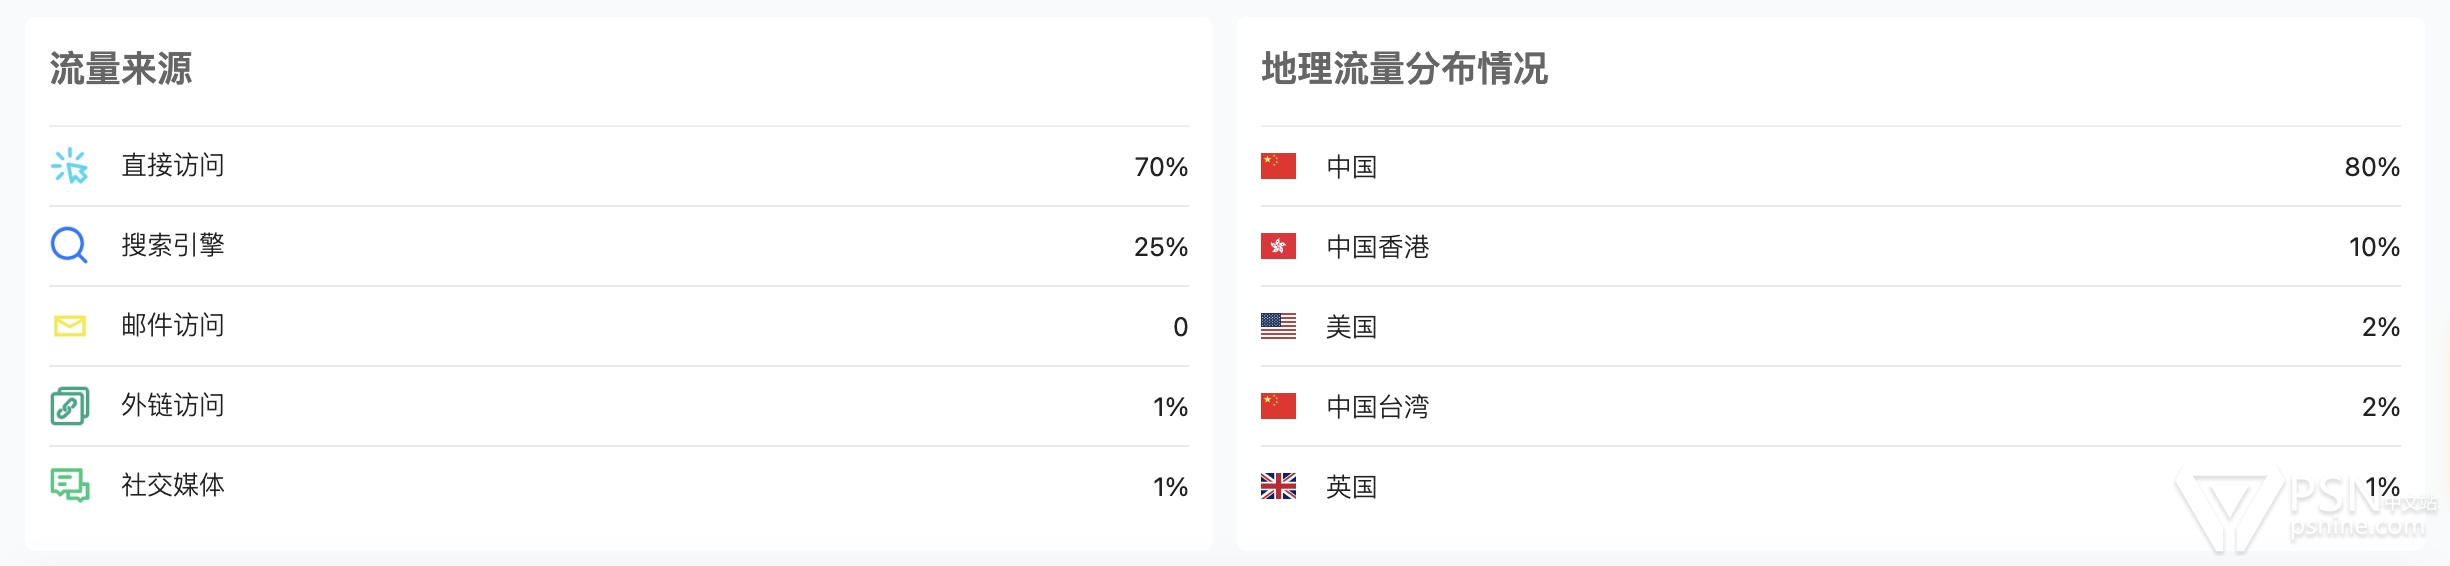Click the 80% value for 中国
The height and width of the screenshot is (566, 2450).
click(x=2372, y=167)
